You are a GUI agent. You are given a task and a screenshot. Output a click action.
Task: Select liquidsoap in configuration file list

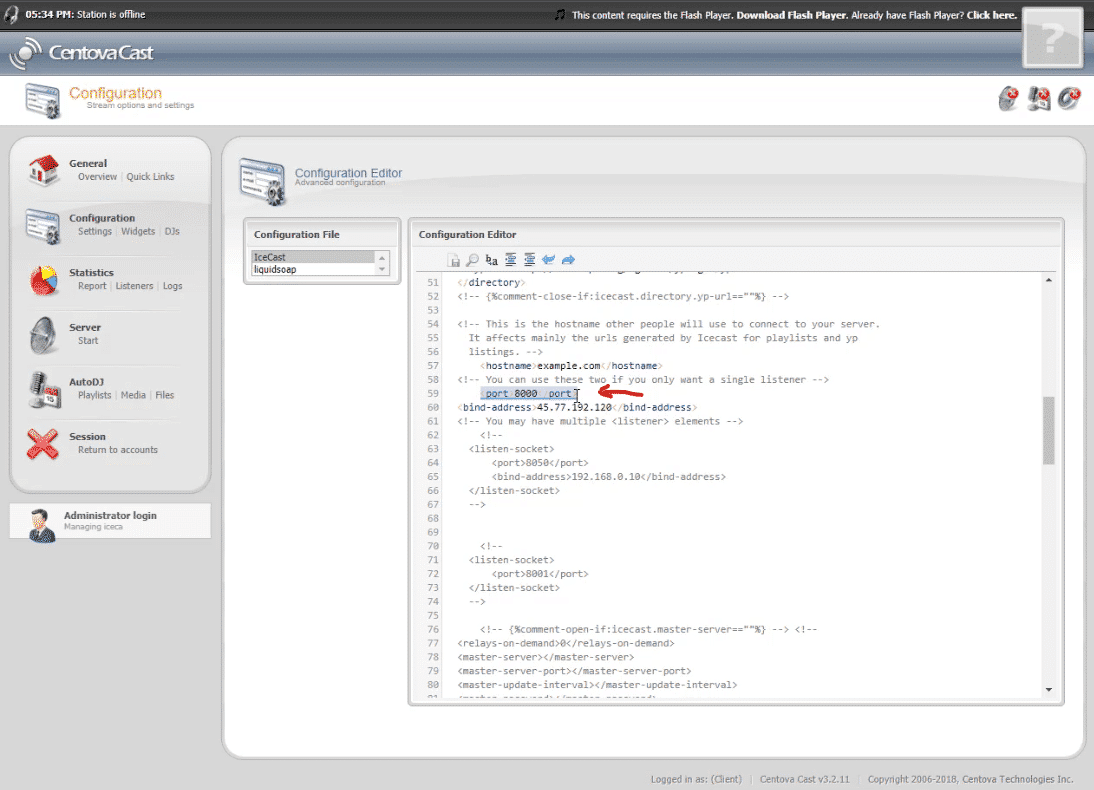313,269
